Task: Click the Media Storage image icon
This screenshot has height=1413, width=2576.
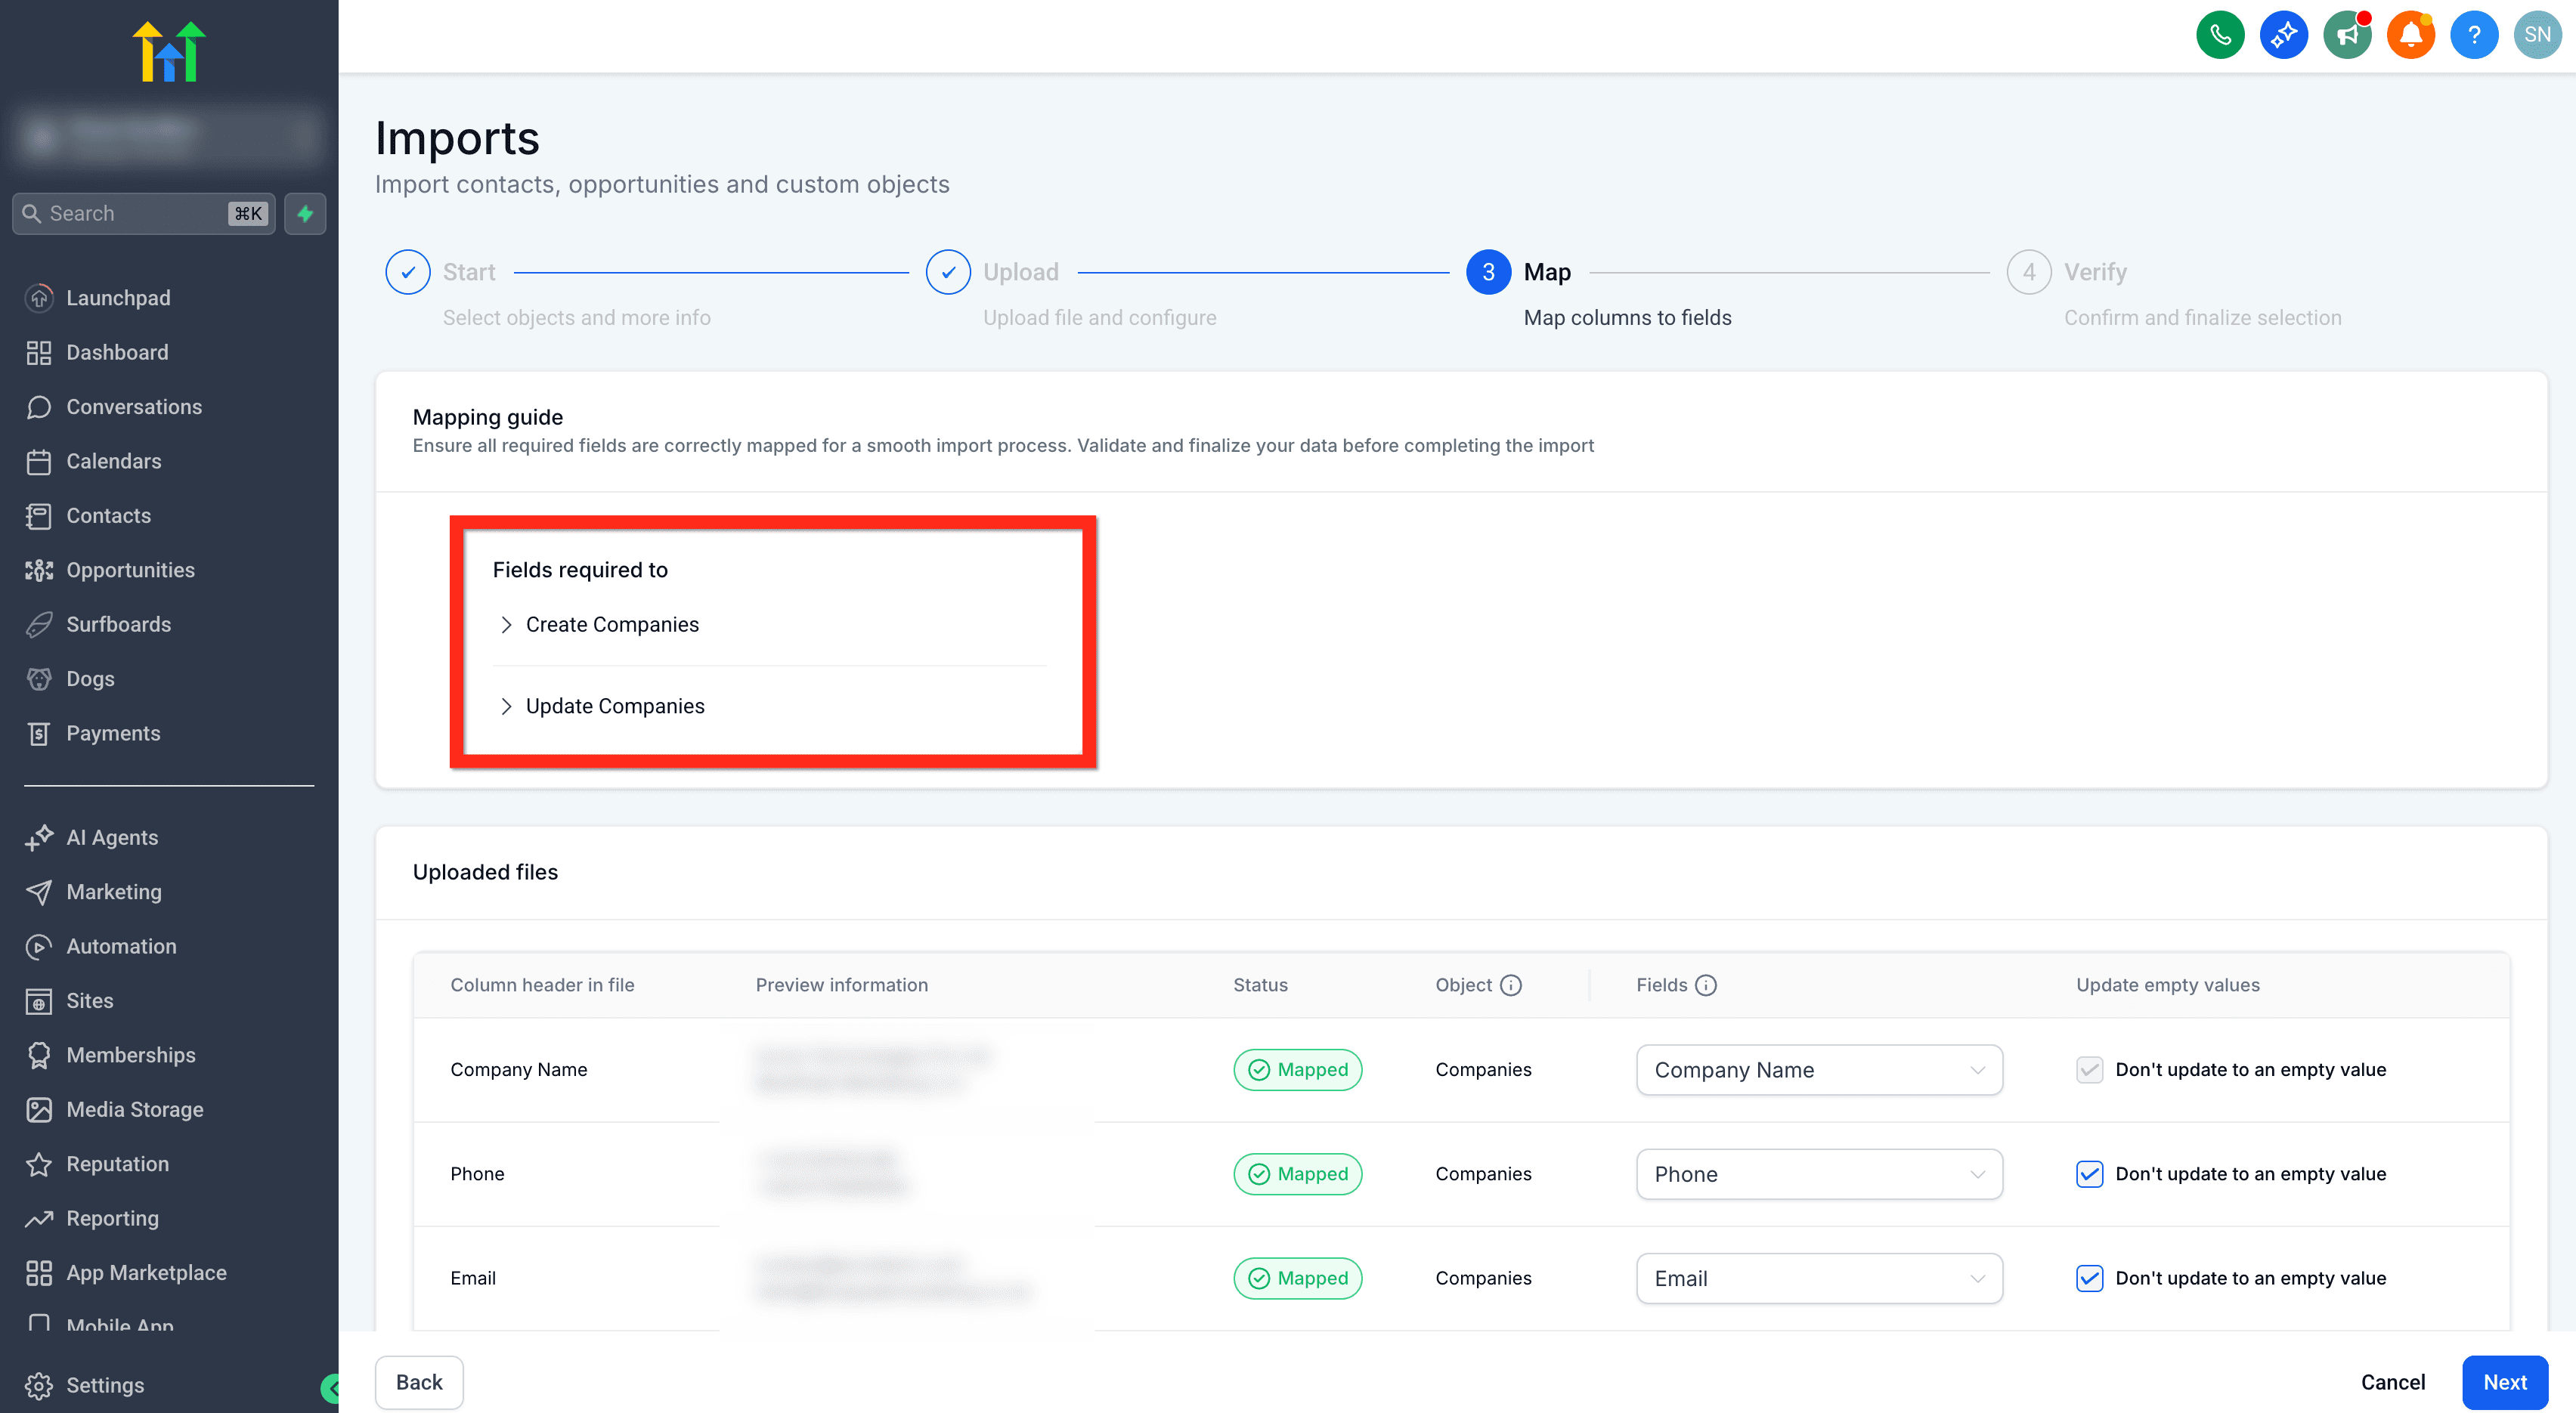Action: [x=39, y=1110]
